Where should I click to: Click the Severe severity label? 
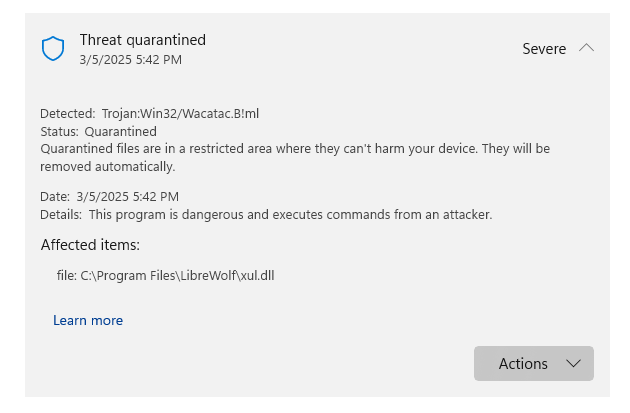coord(544,49)
